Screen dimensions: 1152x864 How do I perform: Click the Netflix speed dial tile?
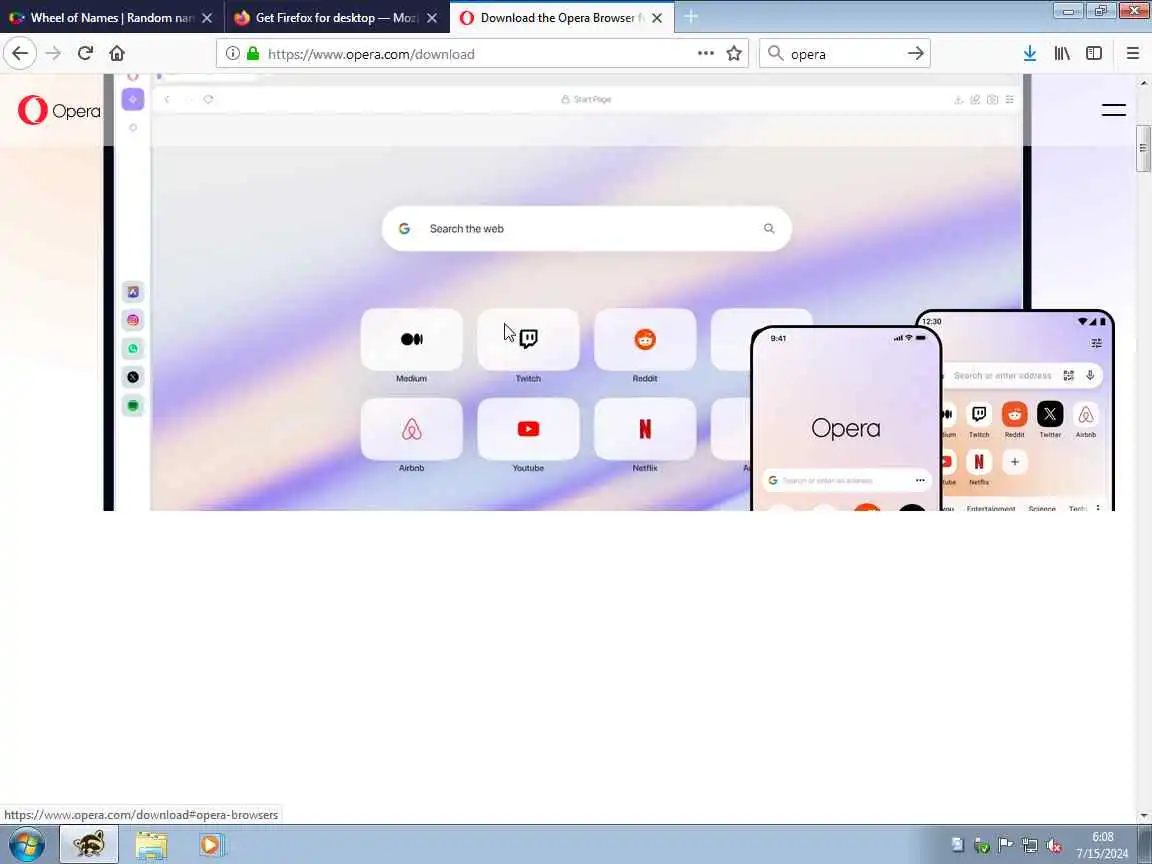pos(645,429)
